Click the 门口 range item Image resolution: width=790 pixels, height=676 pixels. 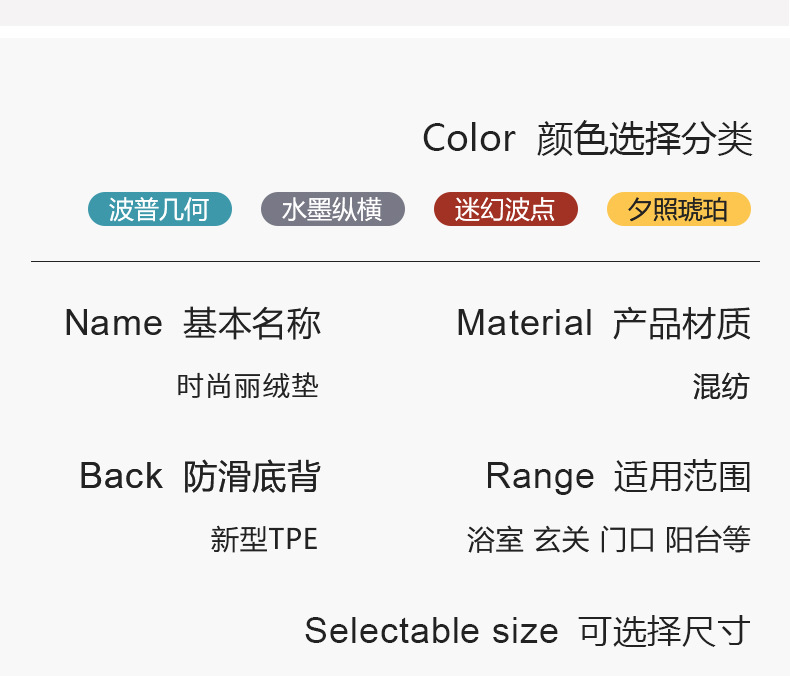coord(628,540)
